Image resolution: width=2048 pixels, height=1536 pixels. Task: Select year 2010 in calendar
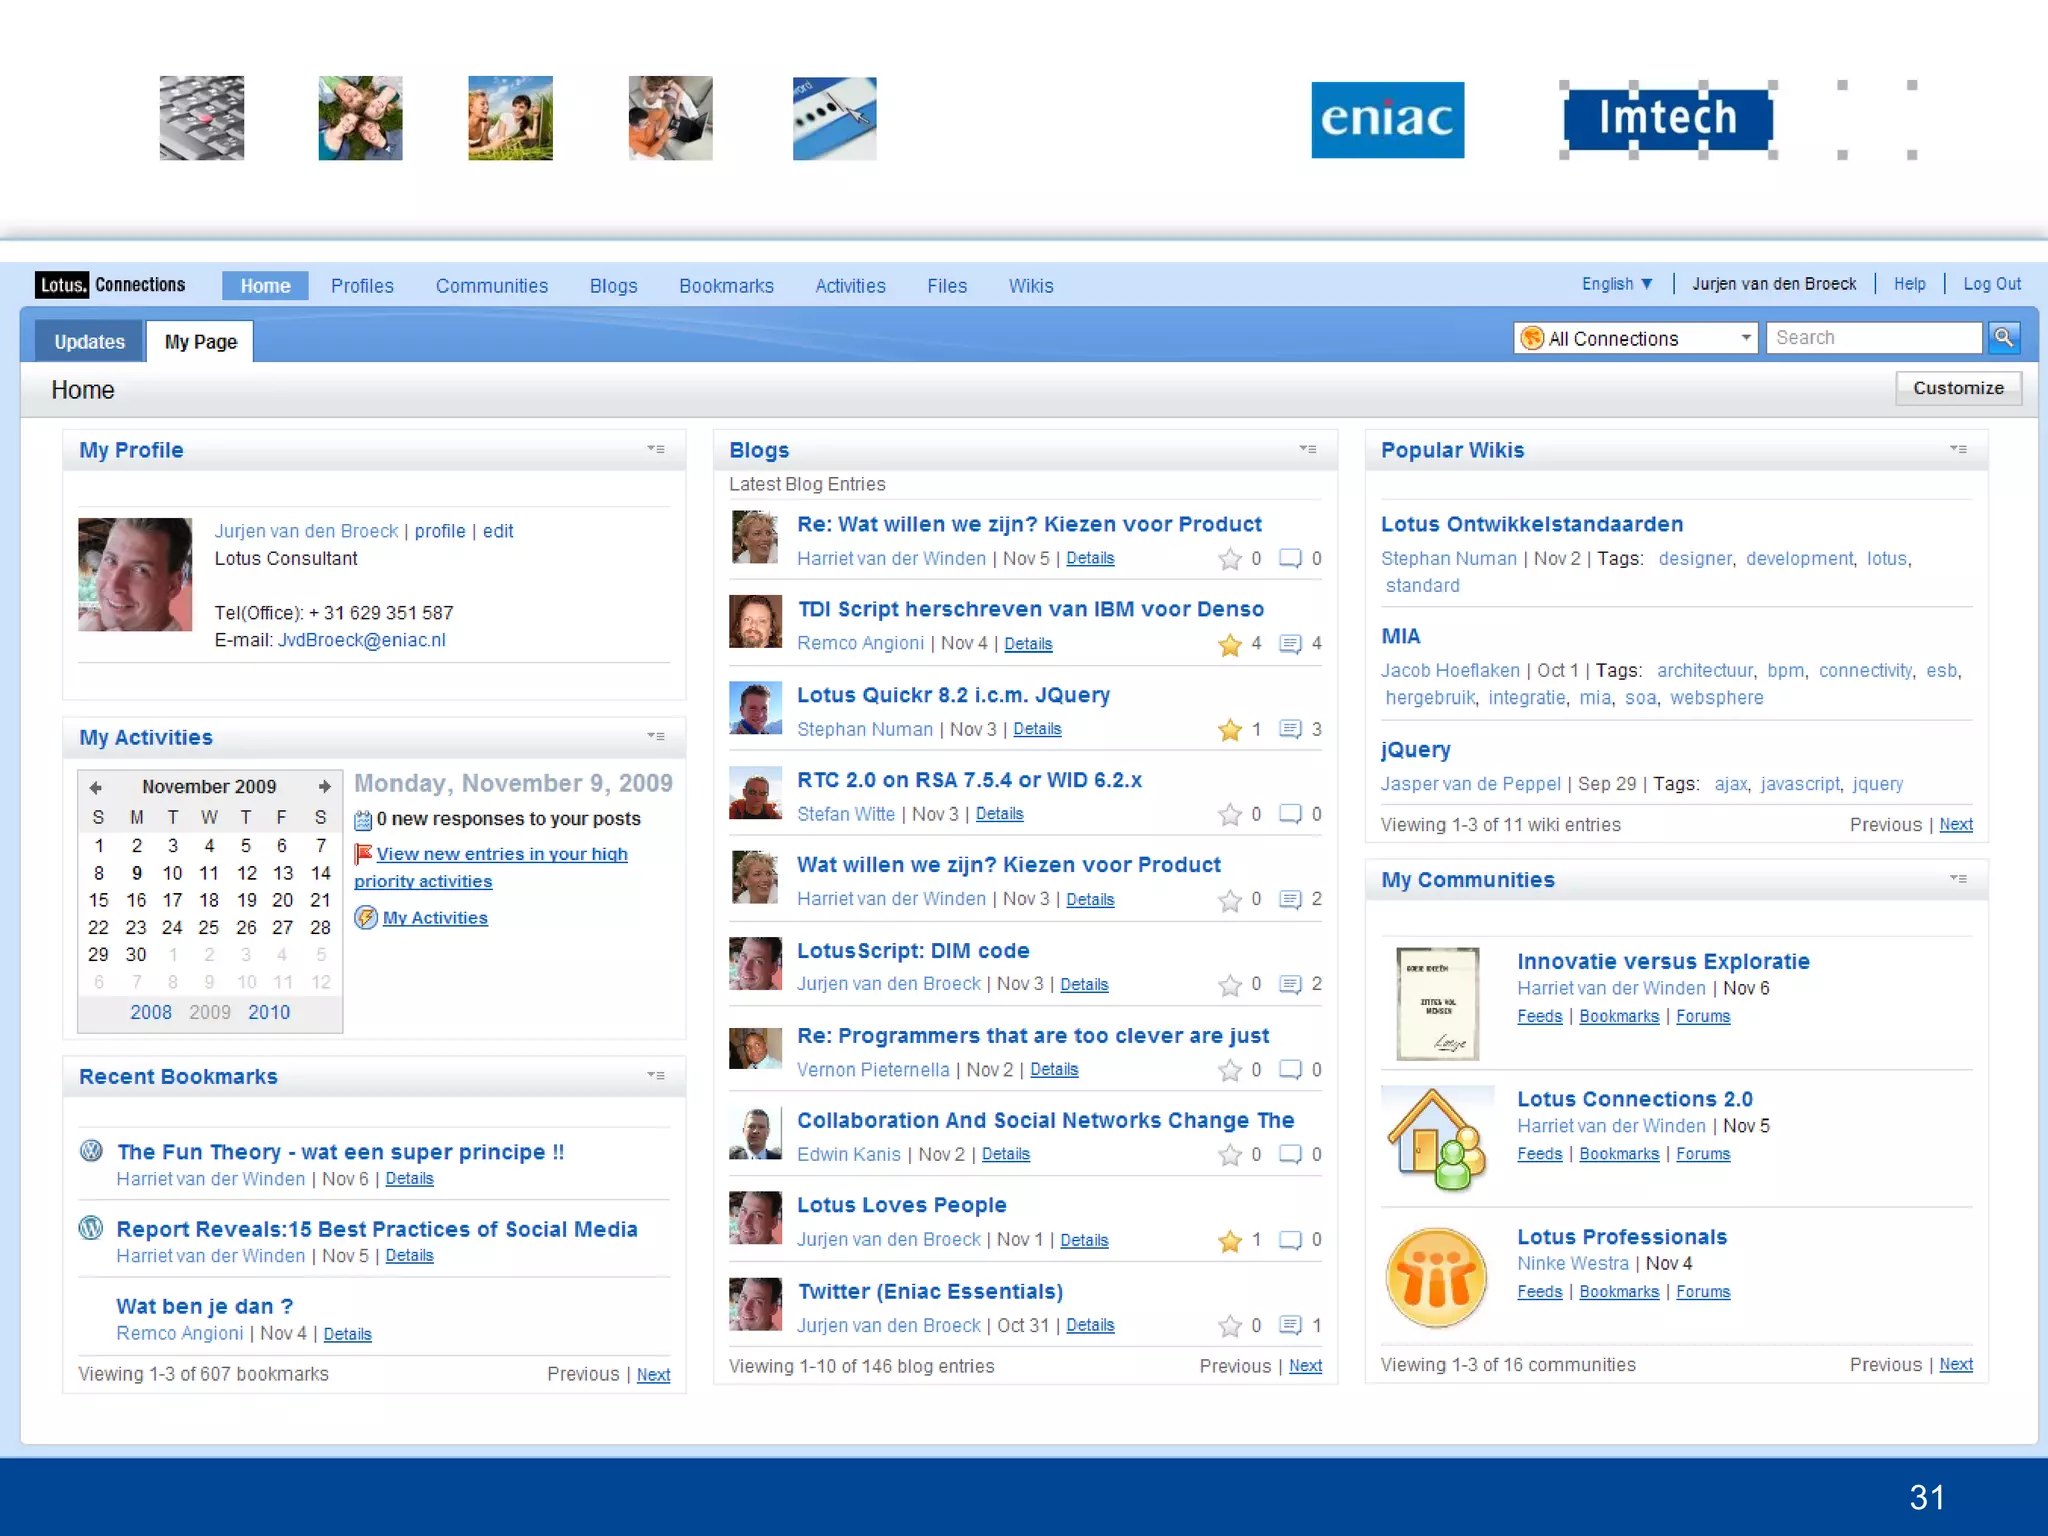(269, 1012)
